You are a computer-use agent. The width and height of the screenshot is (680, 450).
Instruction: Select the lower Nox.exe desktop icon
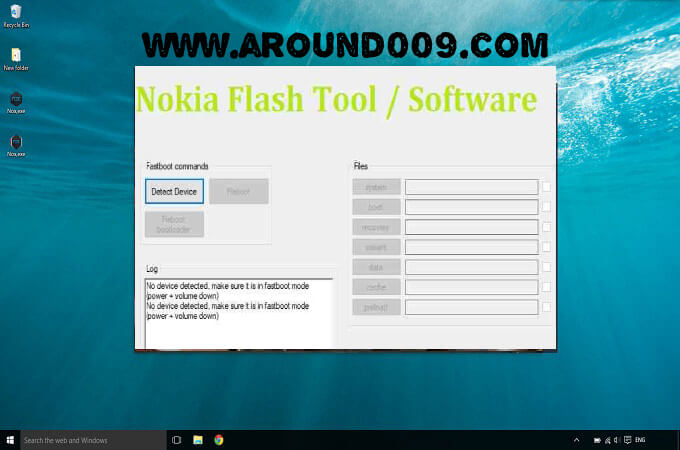click(16, 146)
